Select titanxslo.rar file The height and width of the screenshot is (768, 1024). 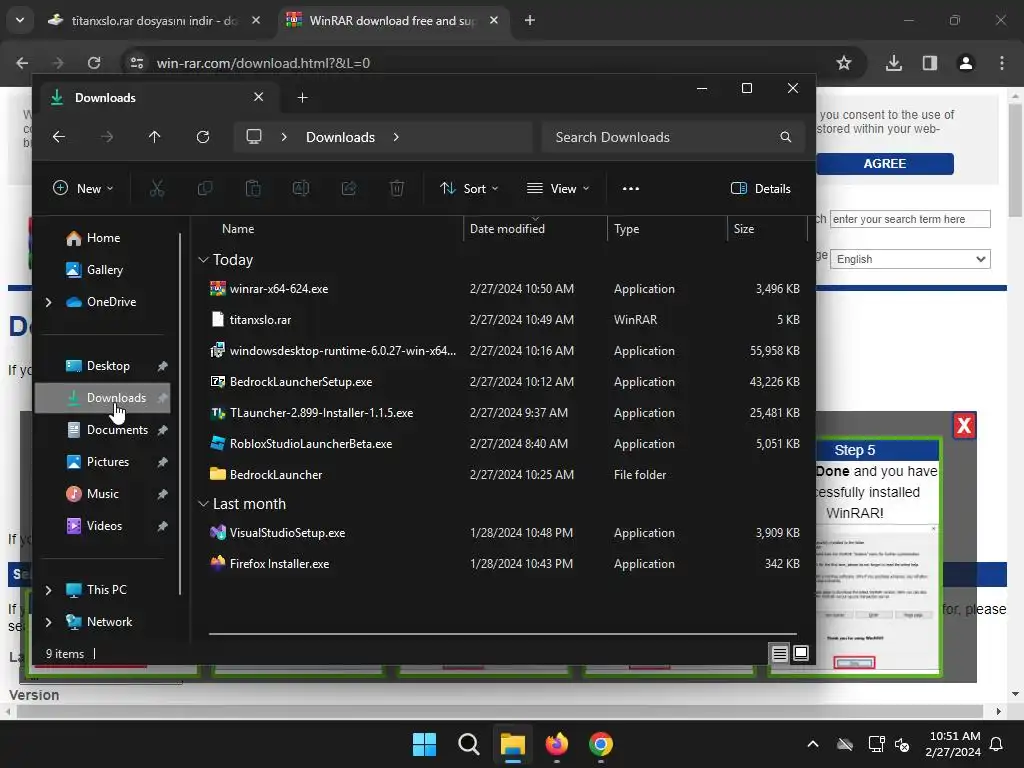[503, 320]
